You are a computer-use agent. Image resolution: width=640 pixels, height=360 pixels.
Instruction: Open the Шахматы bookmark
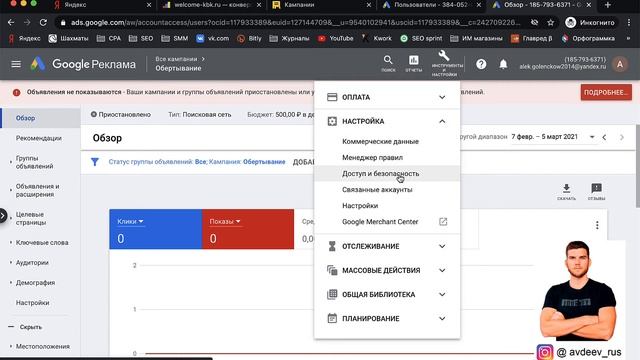click(68, 38)
